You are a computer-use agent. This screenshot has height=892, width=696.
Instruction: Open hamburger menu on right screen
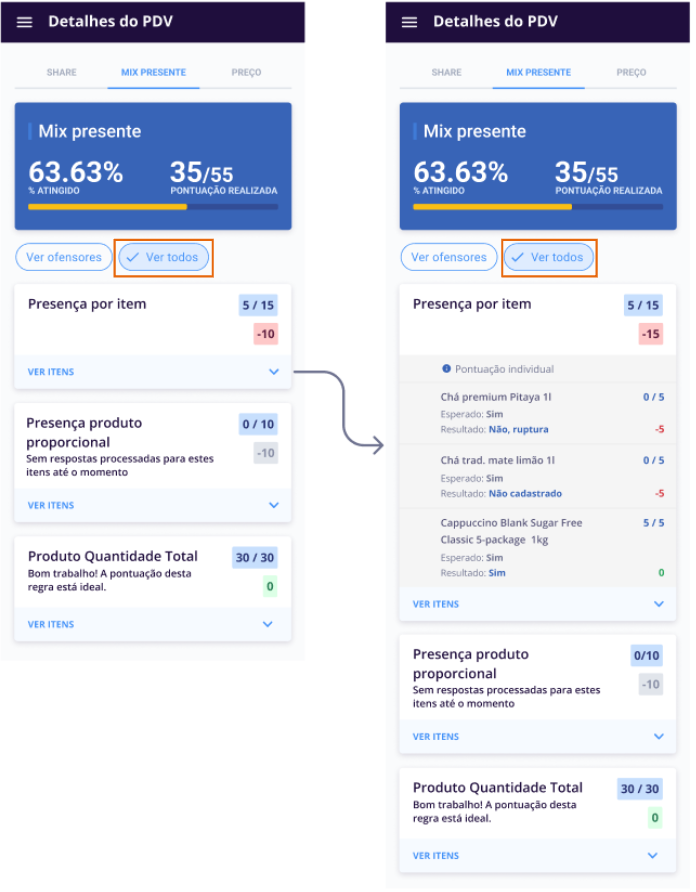point(409,22)
